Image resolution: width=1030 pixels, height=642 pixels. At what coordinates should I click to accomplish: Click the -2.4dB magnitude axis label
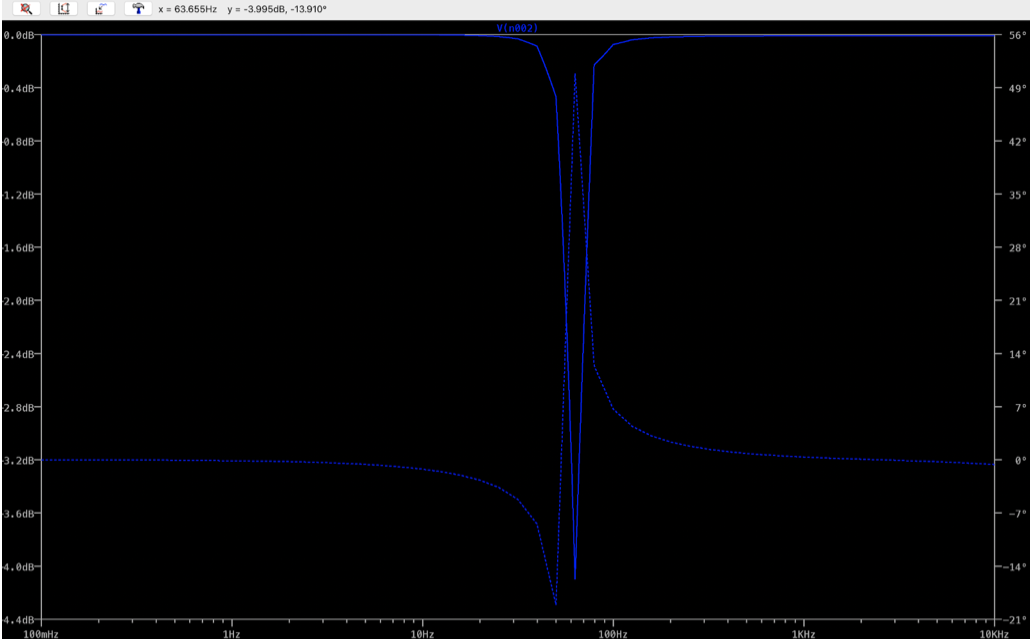(18, 354)
